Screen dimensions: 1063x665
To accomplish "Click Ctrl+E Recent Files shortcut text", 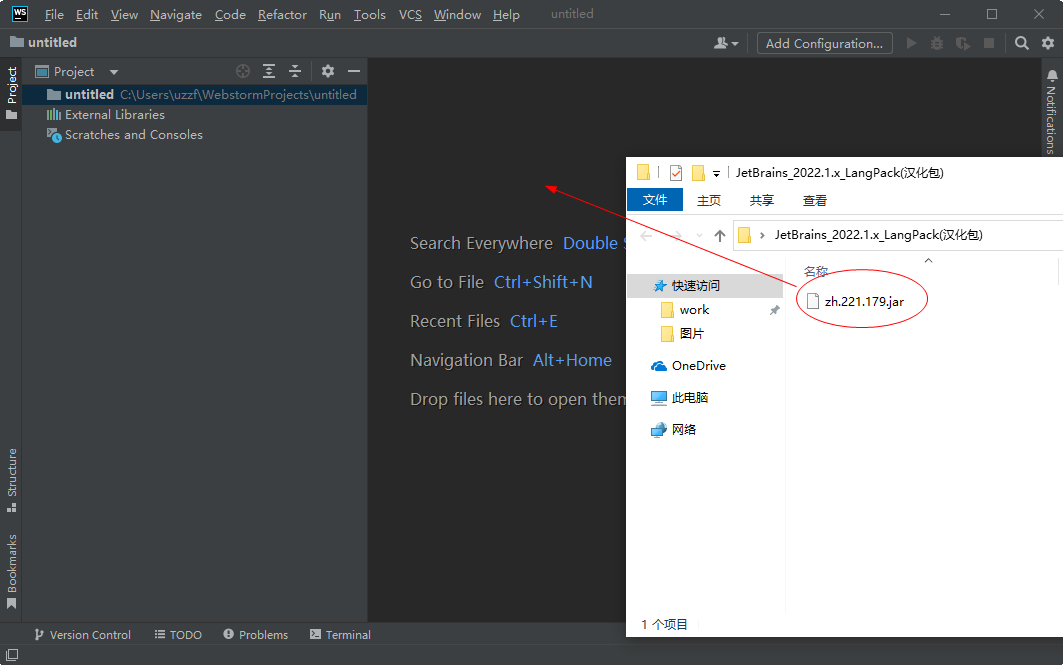I will (534, 321).
